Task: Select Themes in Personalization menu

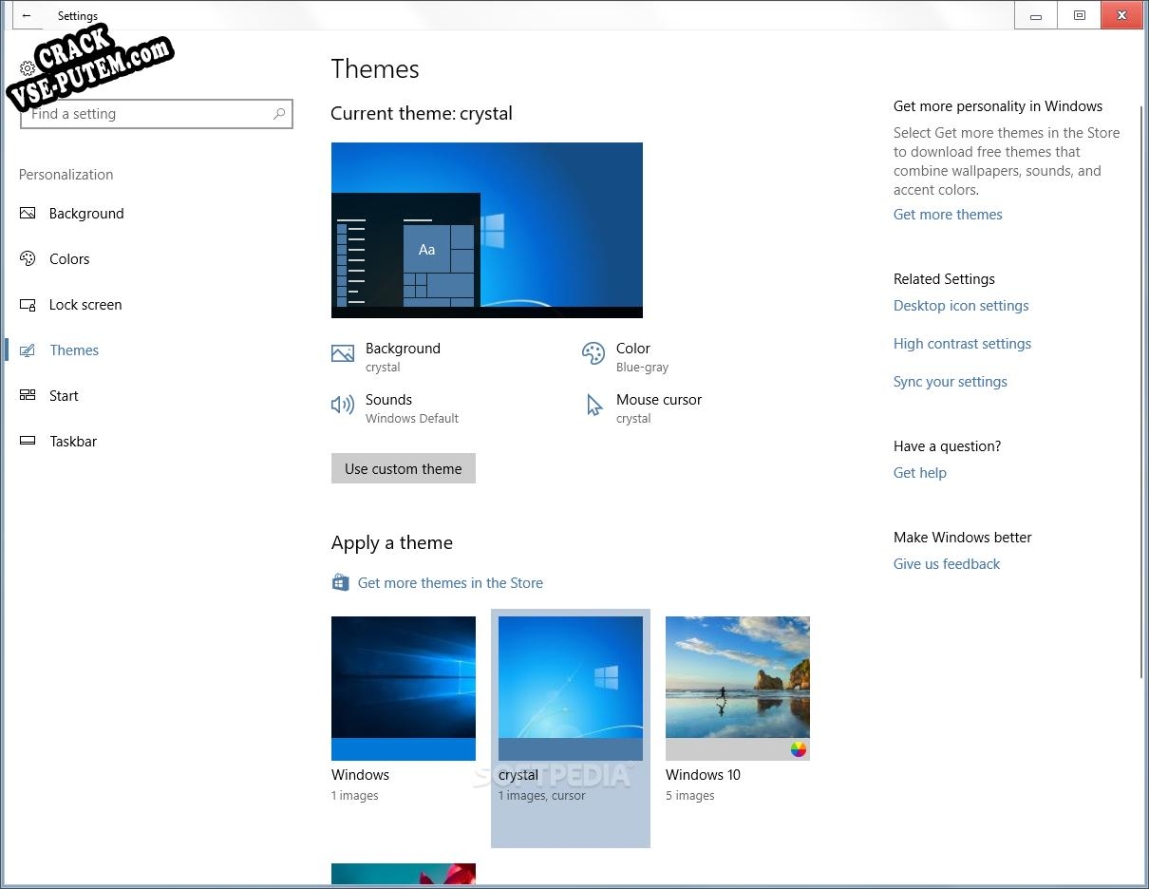Action: pos(74,350)
